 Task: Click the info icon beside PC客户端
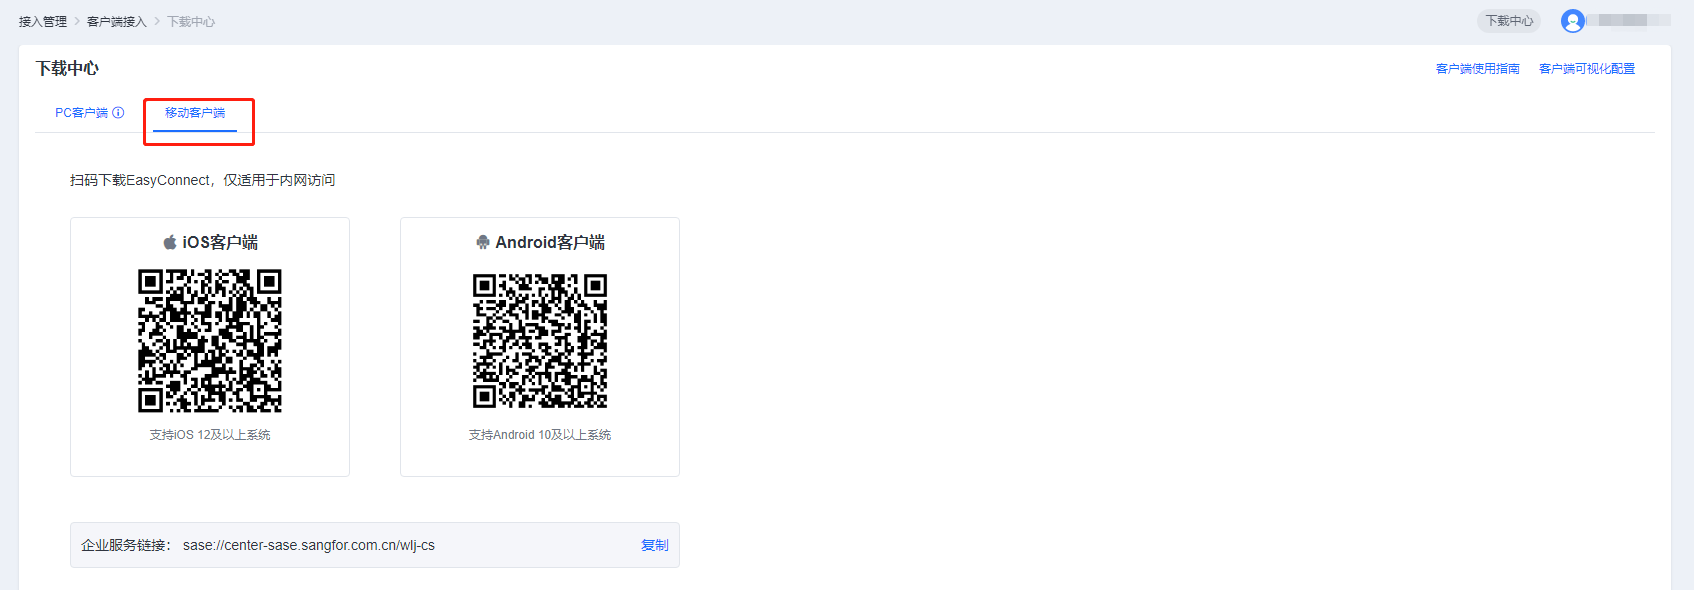click(118, 113)
